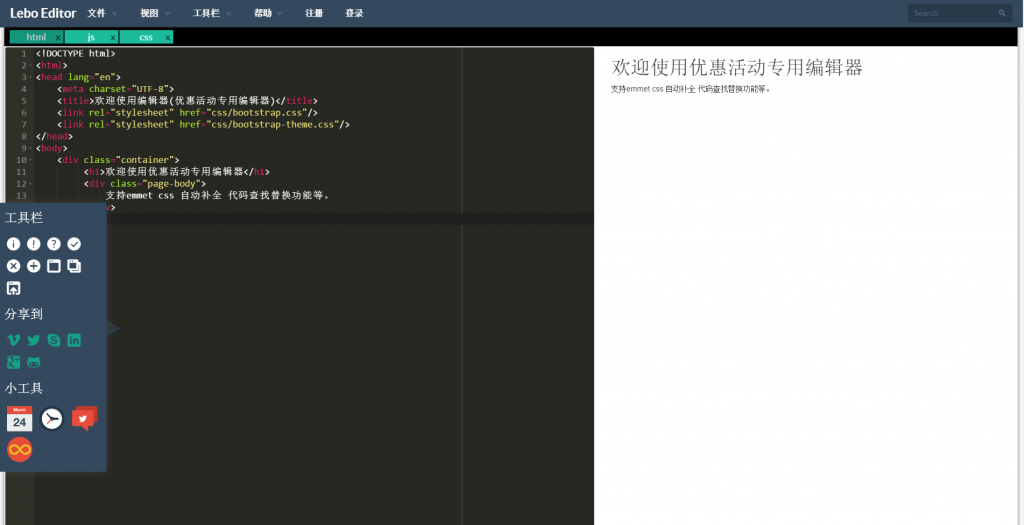
Task: Click the GitHub share icon
Action: pyautogui.click(x=34, y=362)
